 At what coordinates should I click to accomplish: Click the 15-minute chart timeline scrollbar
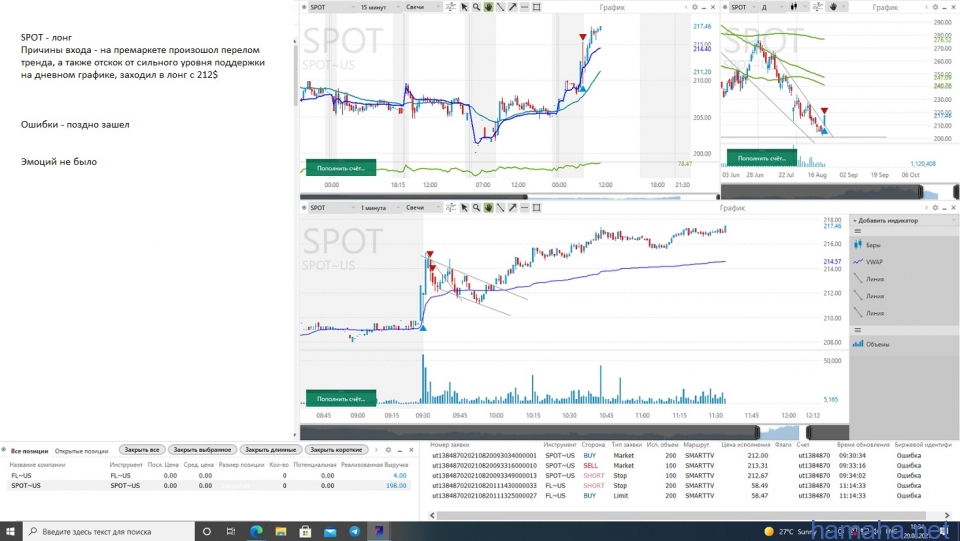click(508, 196)
